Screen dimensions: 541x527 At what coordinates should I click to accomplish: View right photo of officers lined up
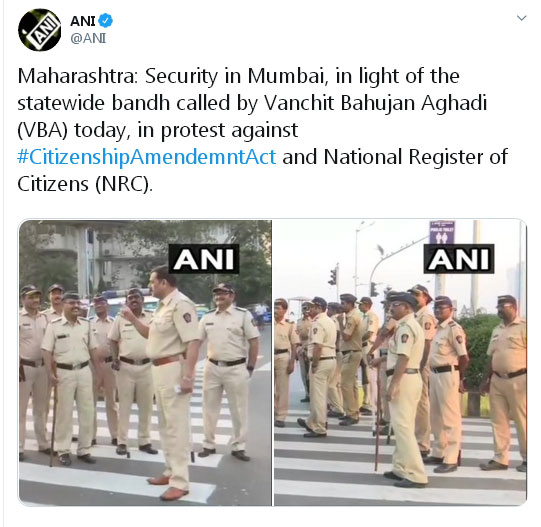tap(401, 363)
